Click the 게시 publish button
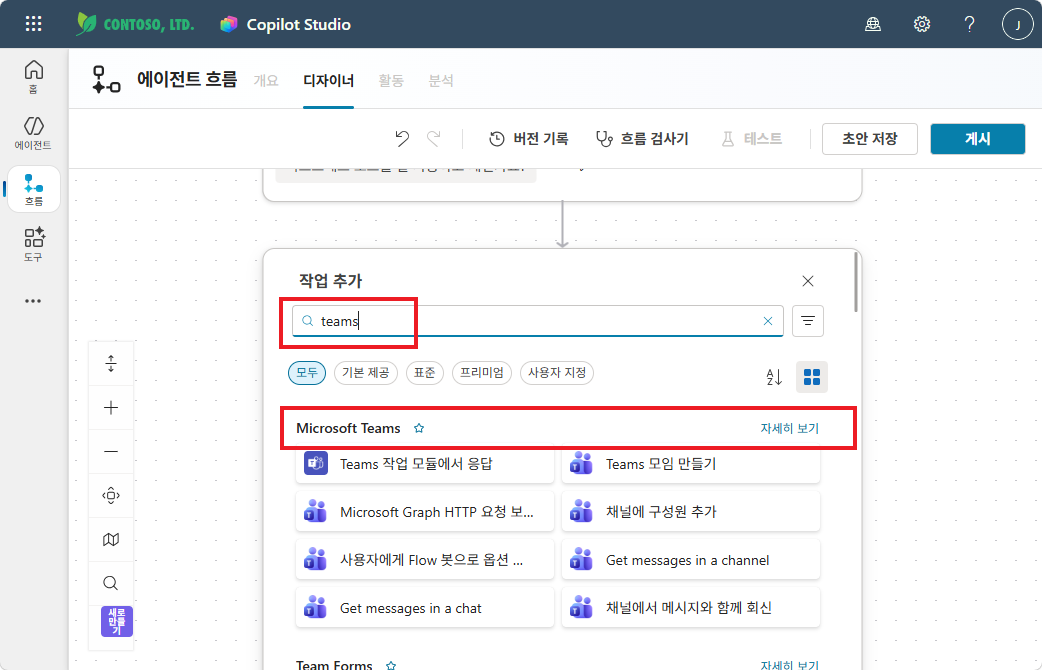The height and width of the screenshot is (670, 1042). tap(978, 138)
